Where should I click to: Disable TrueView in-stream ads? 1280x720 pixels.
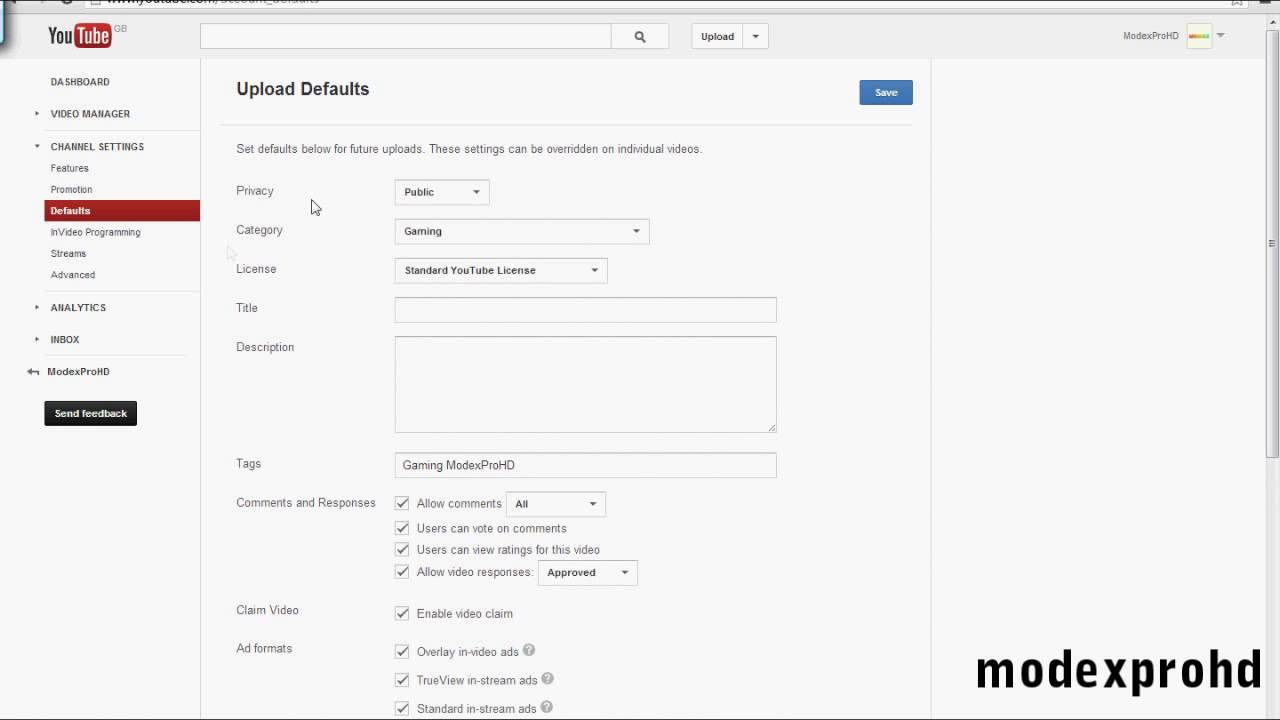point(402,680)
